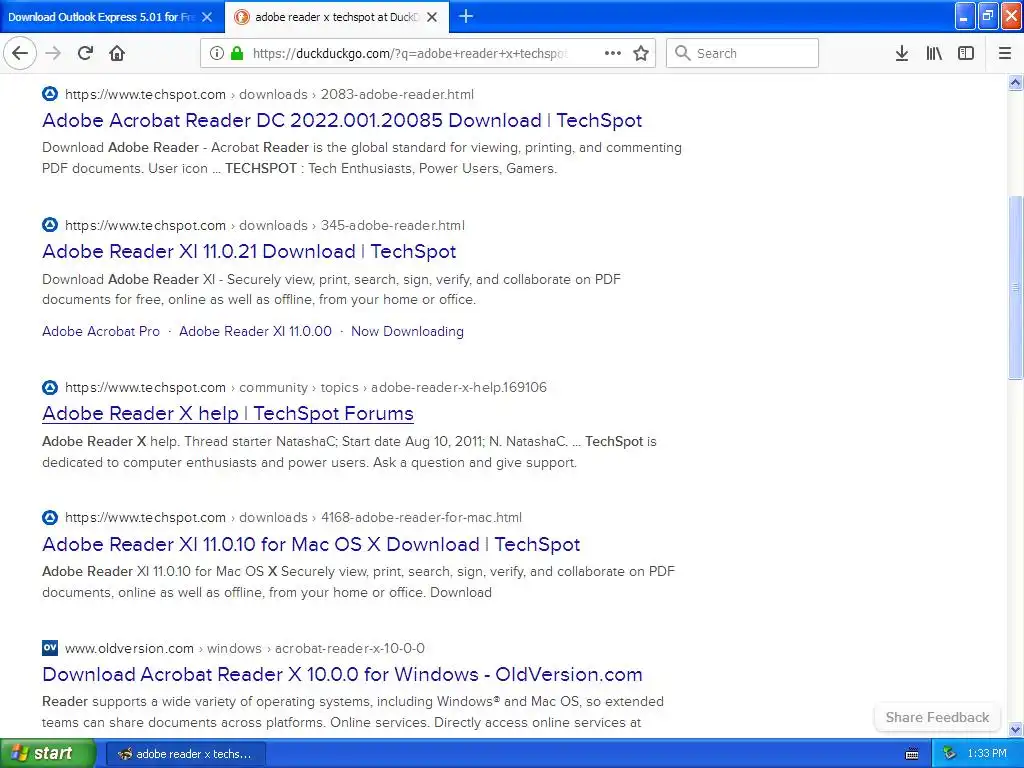Screen dimensions: 1024x768
Task: Click the OldVersion.com OV favicon
Action: pyautogui.click(x=50, y=648)
